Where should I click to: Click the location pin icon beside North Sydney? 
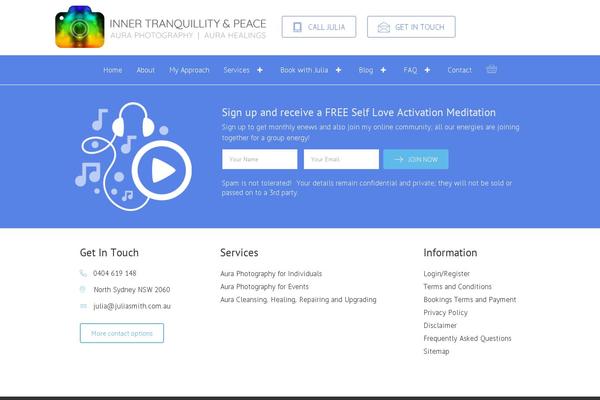83,289
